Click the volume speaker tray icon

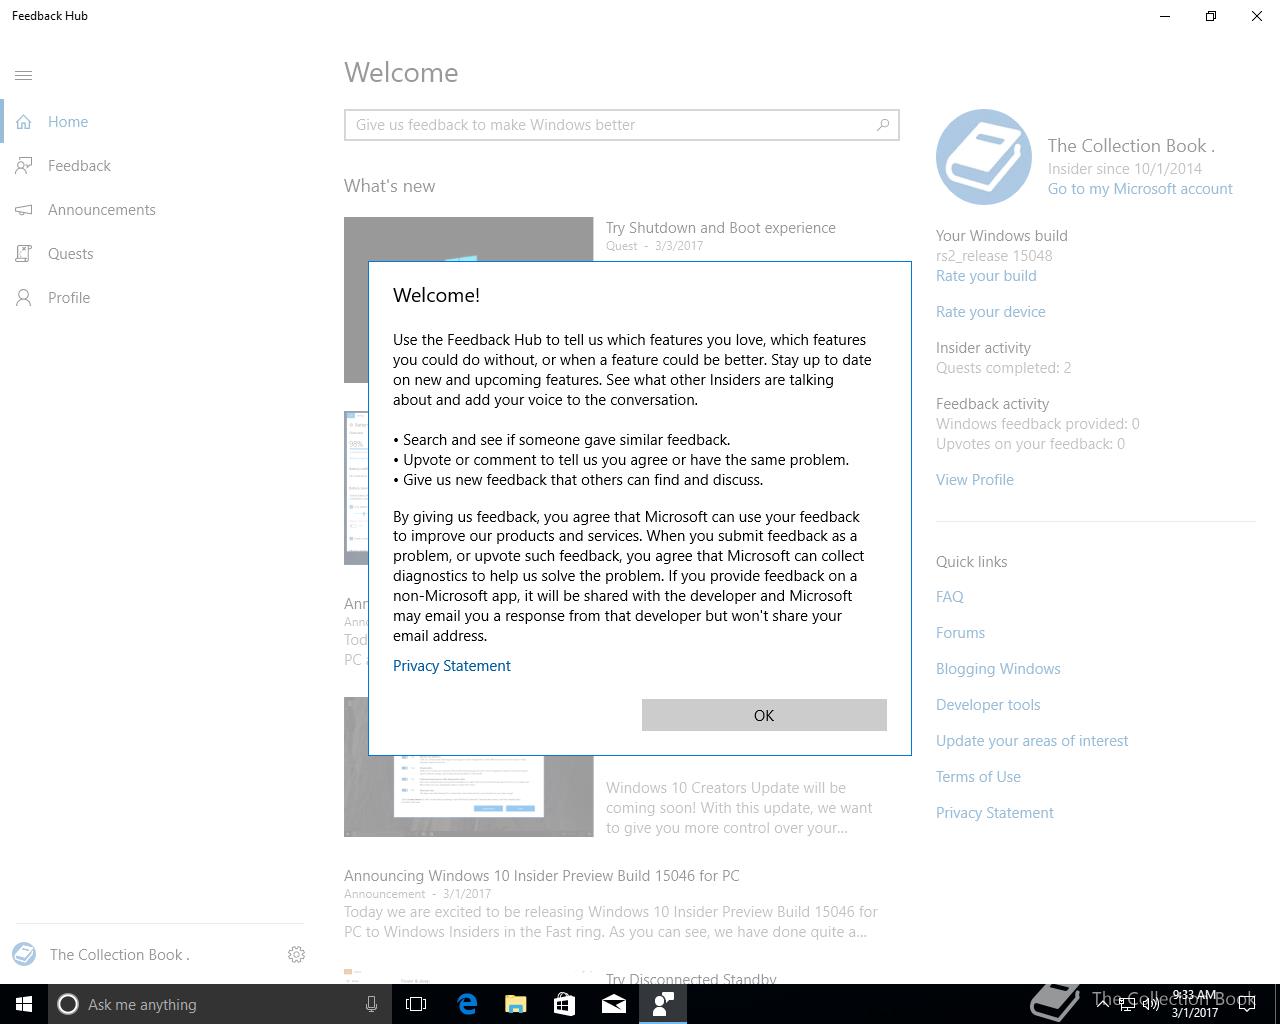(x=1151, y=1004)
